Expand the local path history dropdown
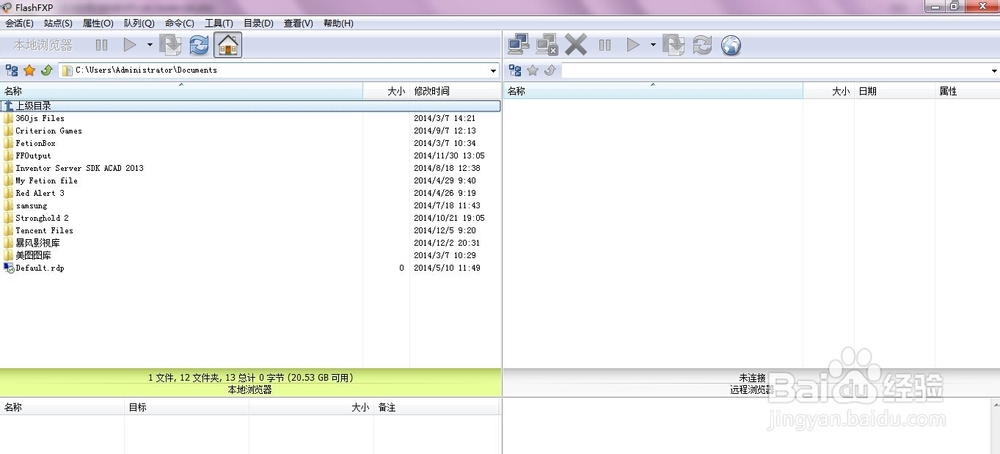The width and height of the screenshot is (1000, 454). click(x=494, y=70)
